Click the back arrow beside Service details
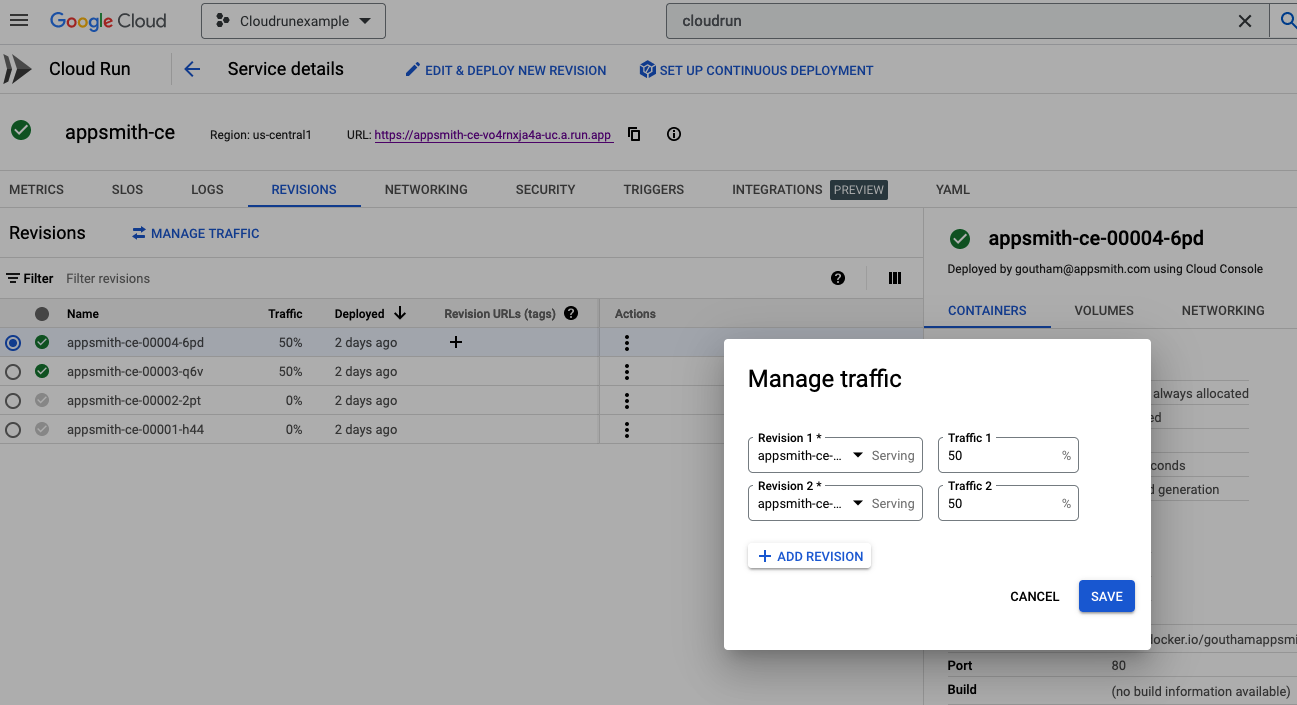Viewport: 1297px width, 705px height. tap(192, 69)
